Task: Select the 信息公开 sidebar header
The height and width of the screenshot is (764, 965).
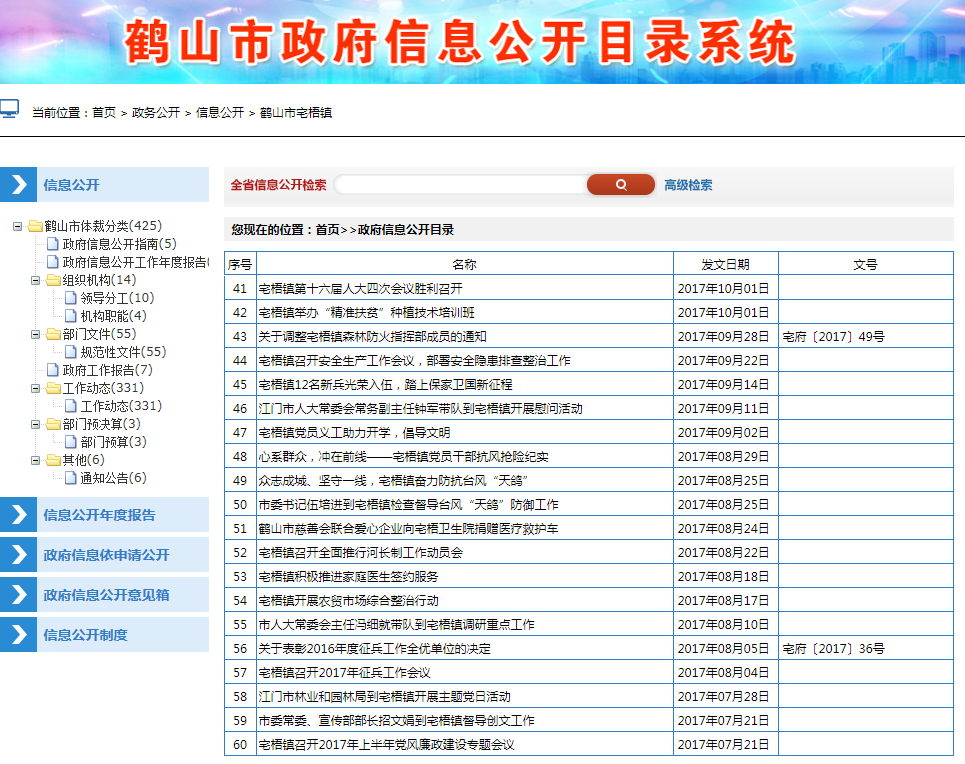Action: [71, 185]
